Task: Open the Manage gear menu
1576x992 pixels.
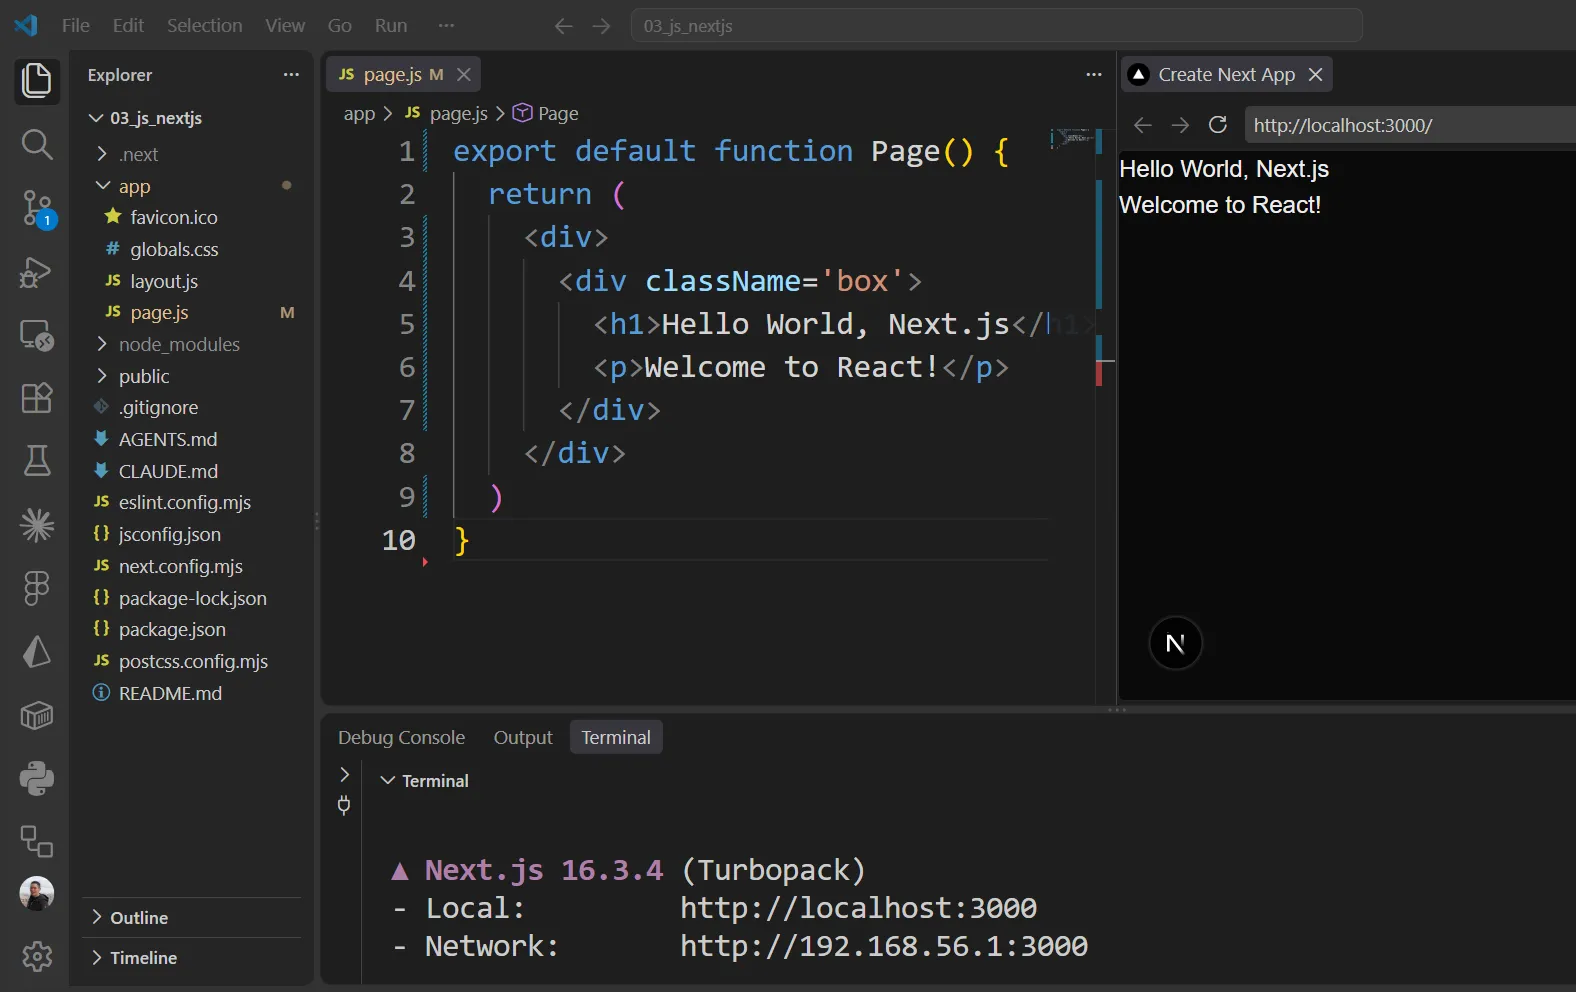Action: (37, 957)
